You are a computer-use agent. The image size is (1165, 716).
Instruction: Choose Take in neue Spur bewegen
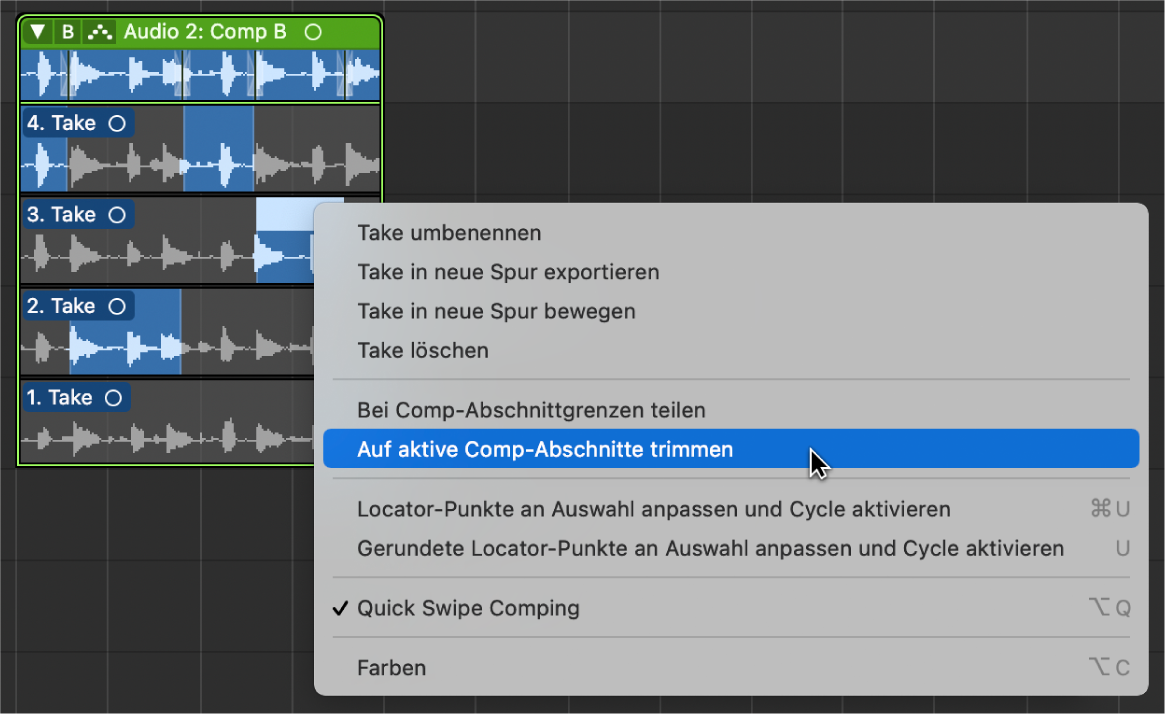click(496, 311)
